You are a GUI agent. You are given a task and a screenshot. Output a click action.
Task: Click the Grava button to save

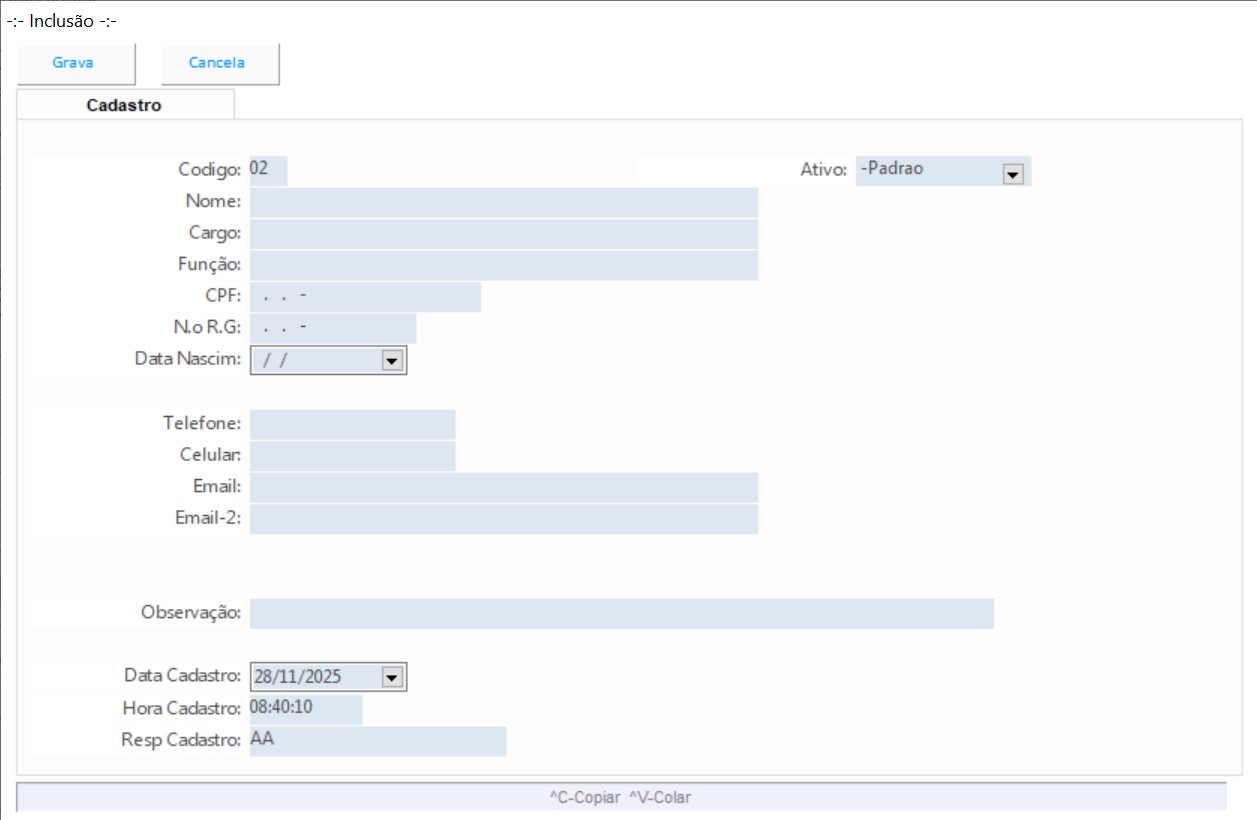pos(74,63)
